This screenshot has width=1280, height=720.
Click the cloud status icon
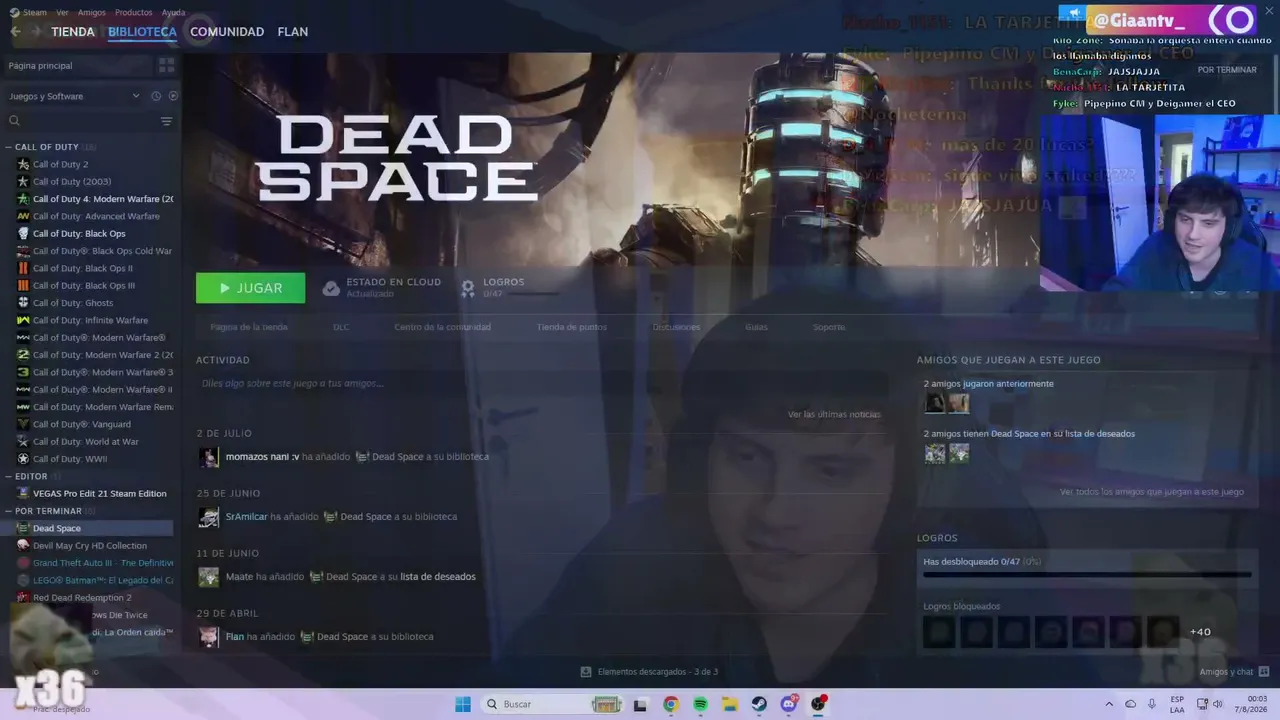331,288
